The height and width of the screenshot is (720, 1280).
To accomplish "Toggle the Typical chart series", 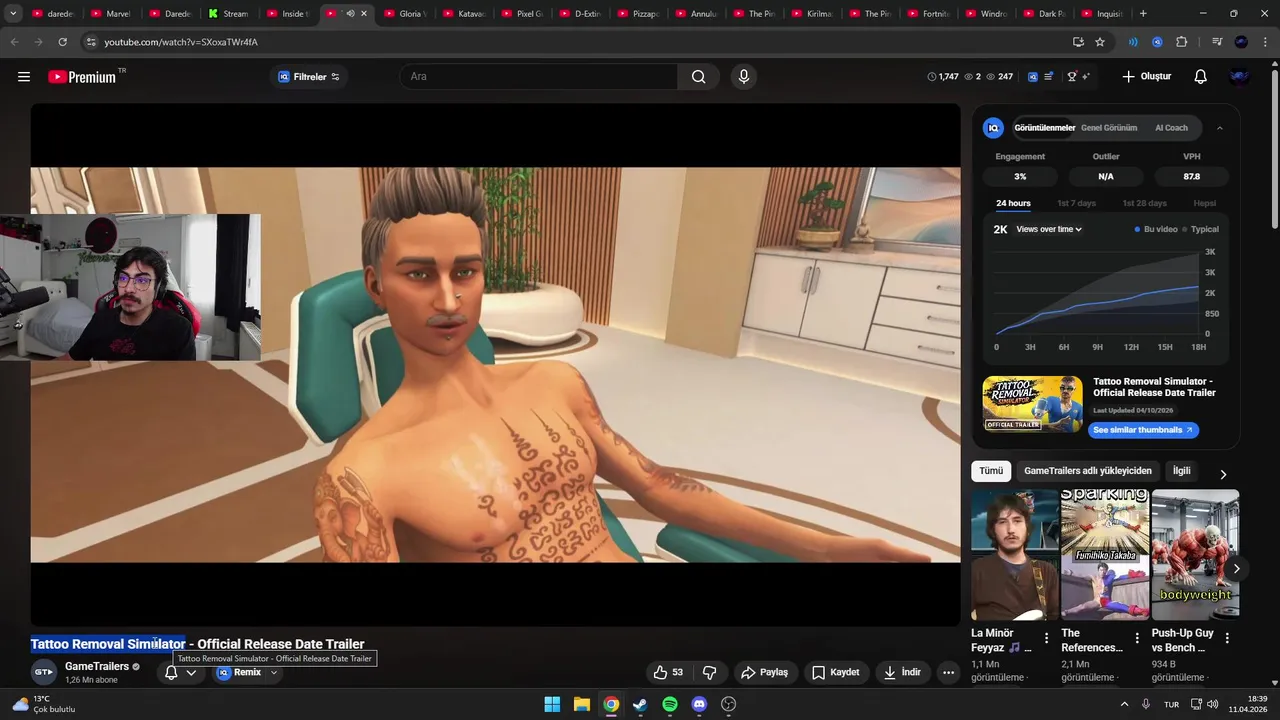I will [1201, 230].
